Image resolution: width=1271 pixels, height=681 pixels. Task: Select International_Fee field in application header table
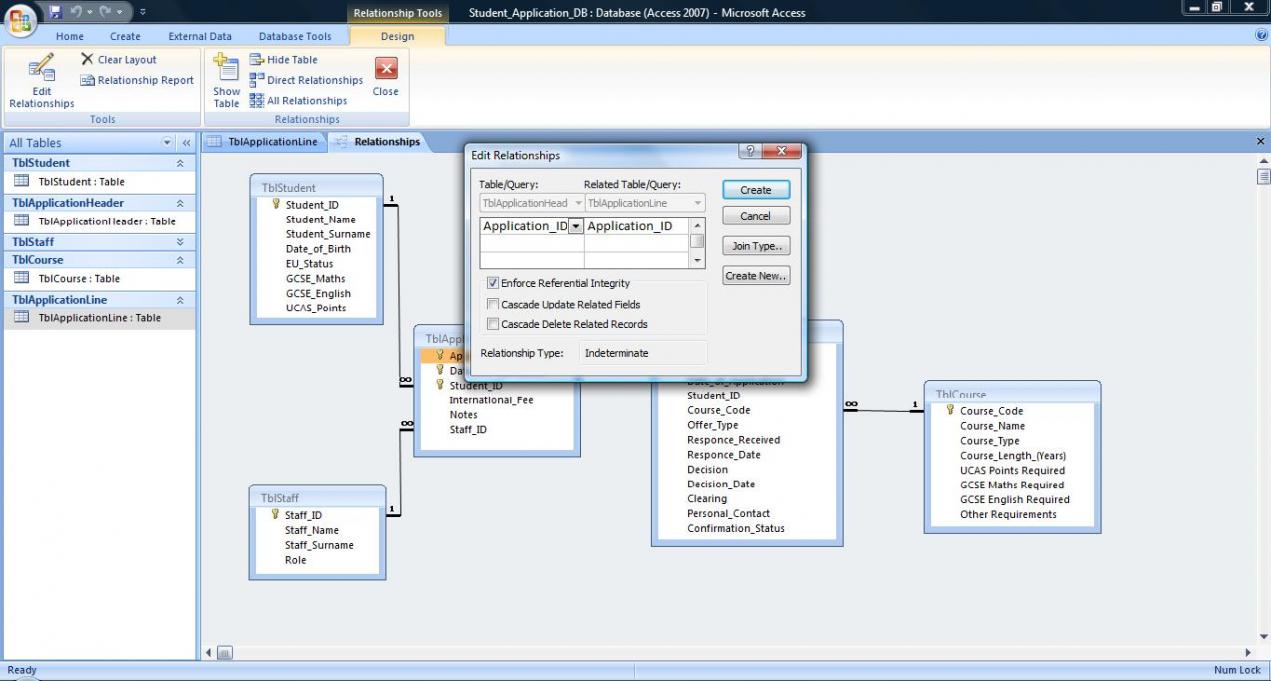(491, 400)
